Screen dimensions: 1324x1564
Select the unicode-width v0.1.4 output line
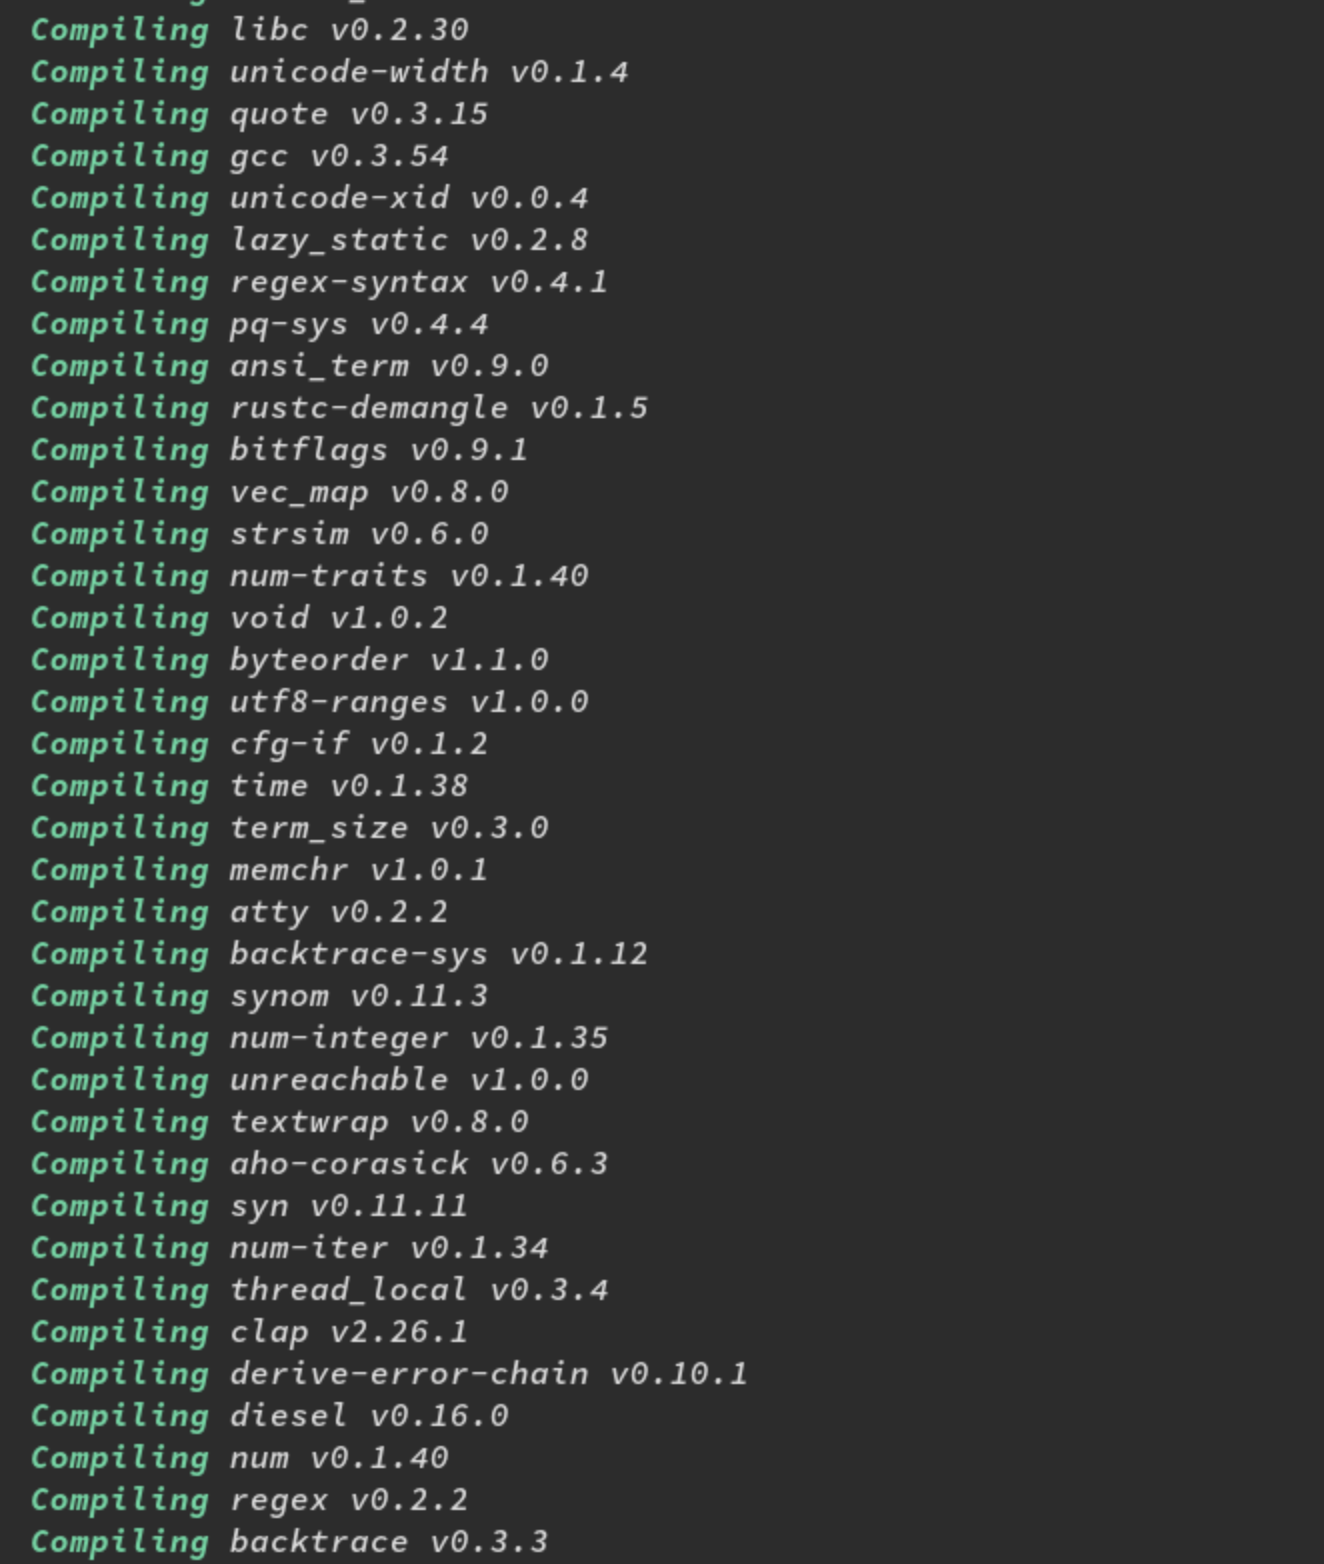[329, 71]
